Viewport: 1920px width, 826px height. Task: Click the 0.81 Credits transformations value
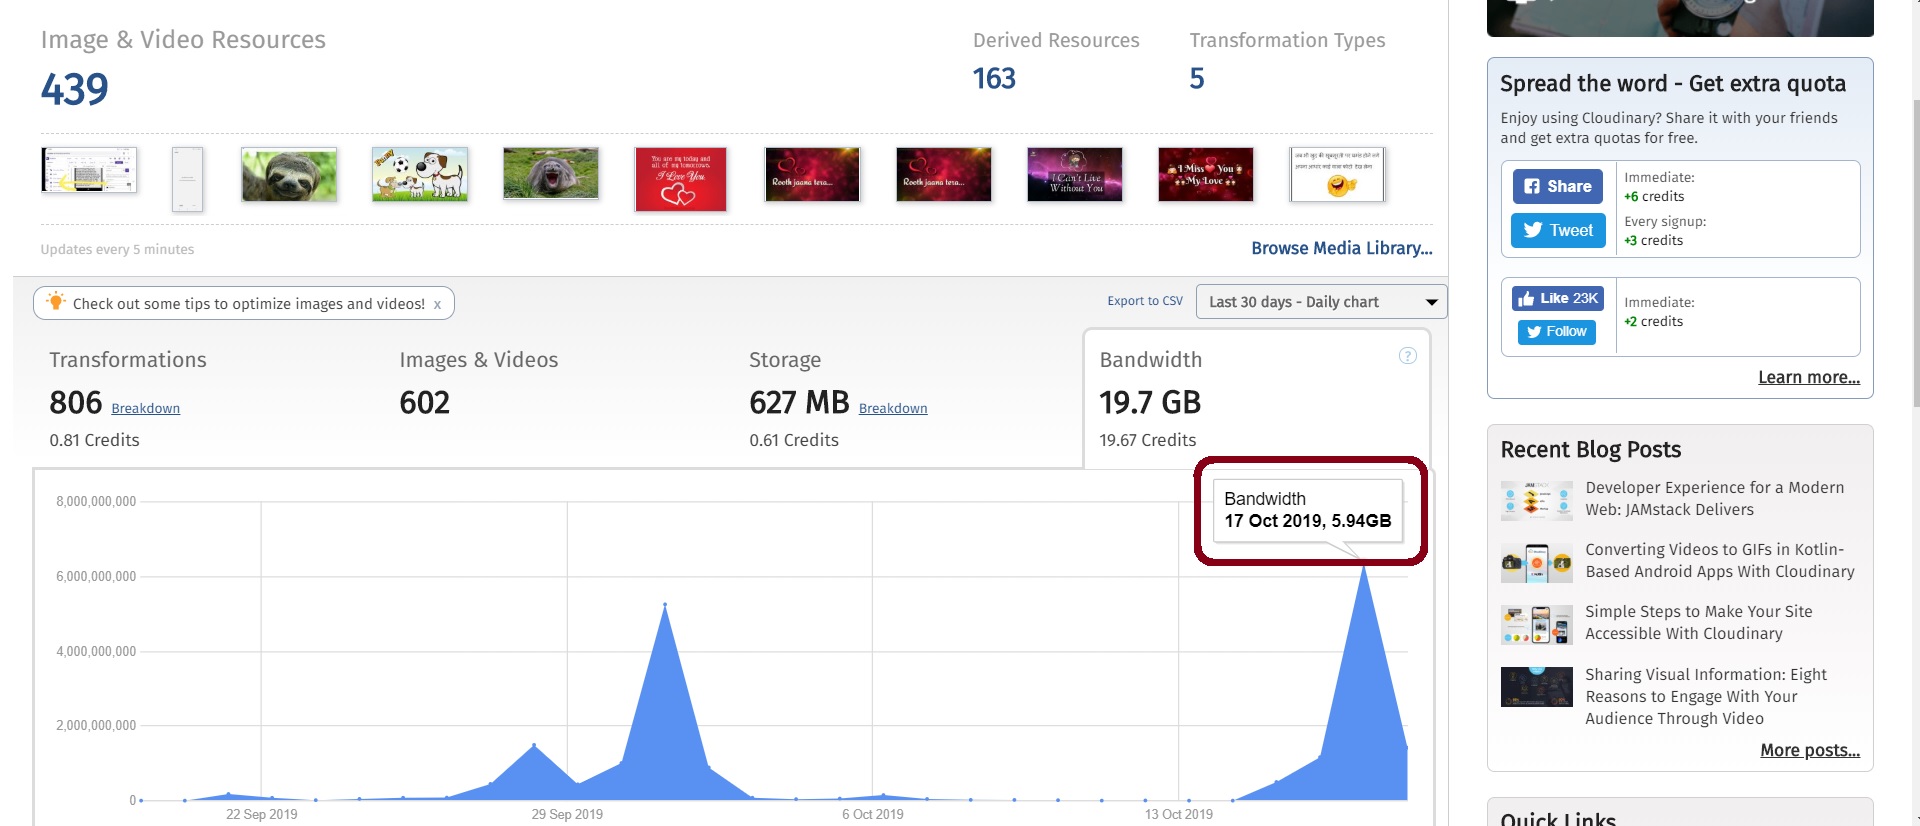tap(94, 440)
